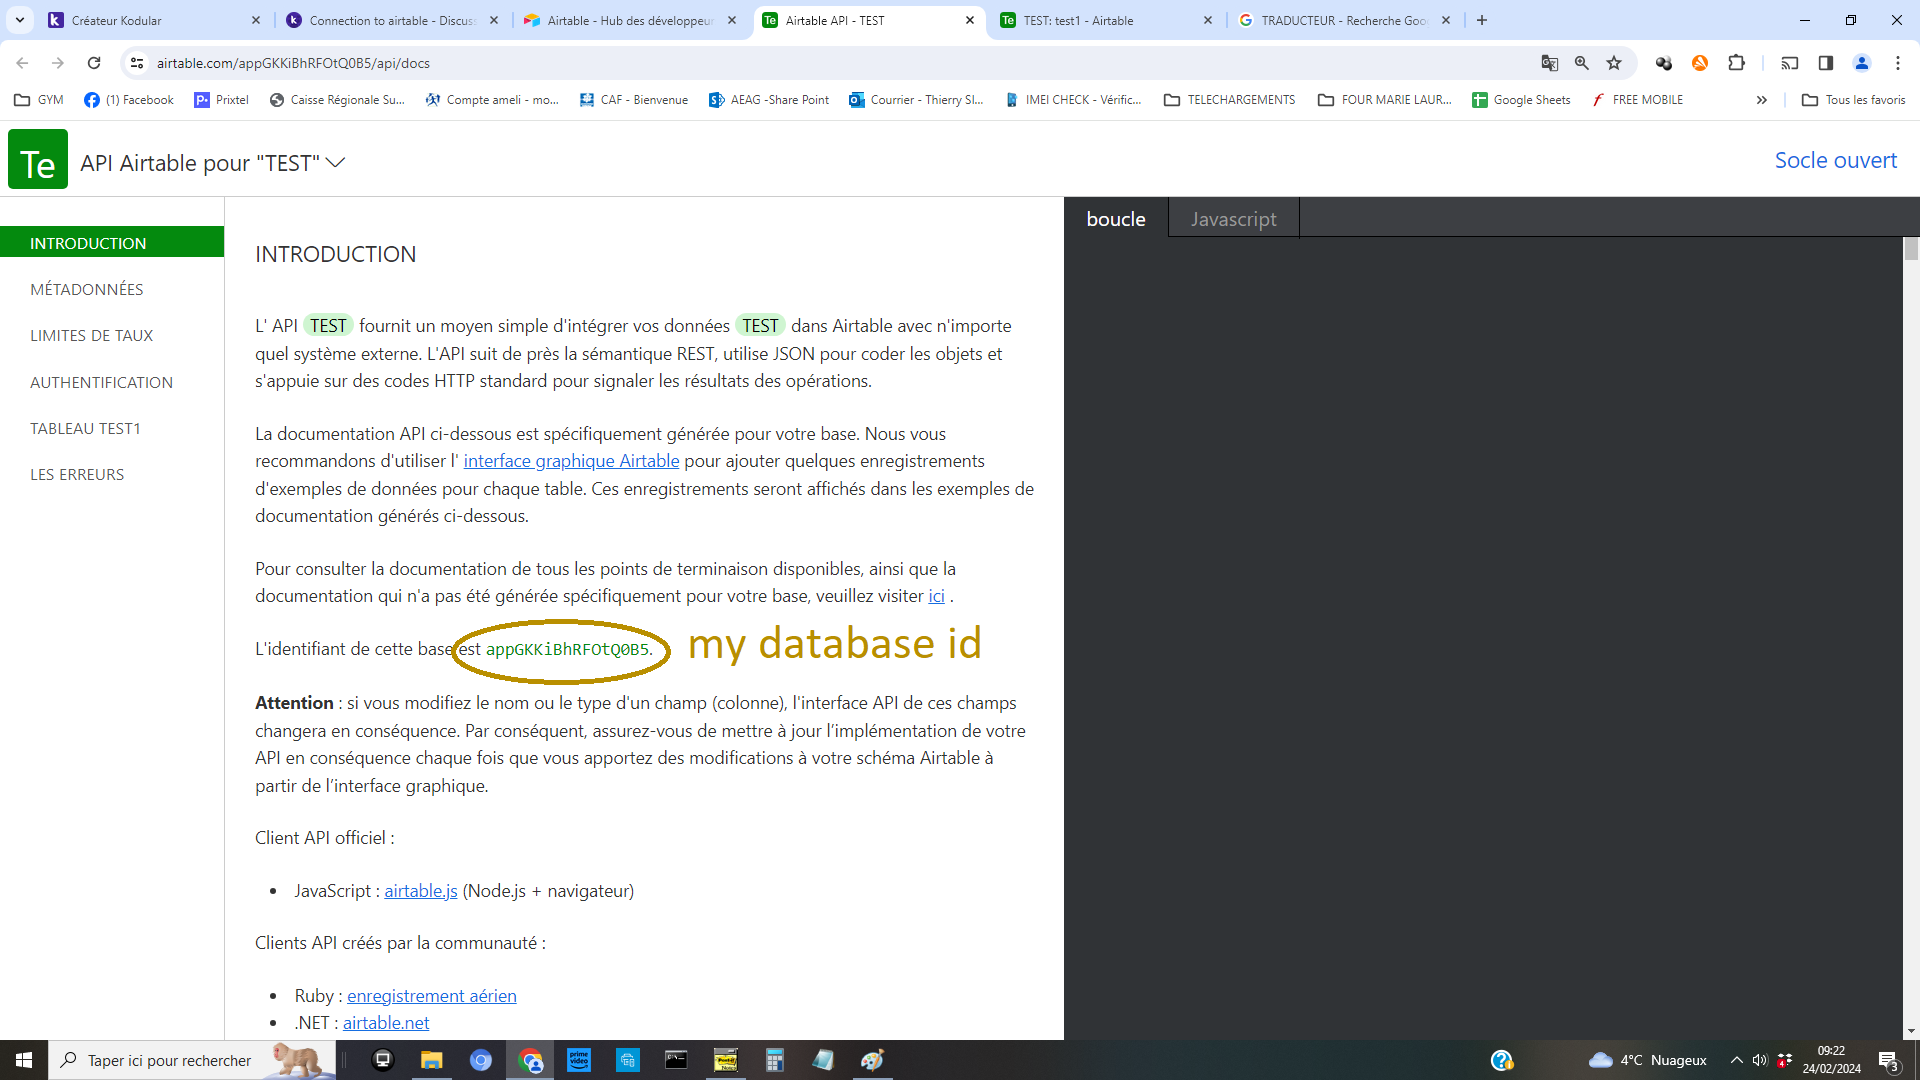Switch to the Javascript tab
The width and height of the screenshot is (1920, 1080).
tap(1233, 218)
